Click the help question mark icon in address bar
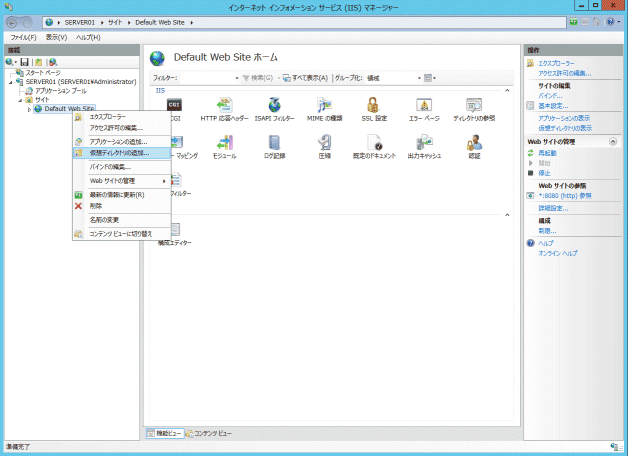 tap(610, 22)
